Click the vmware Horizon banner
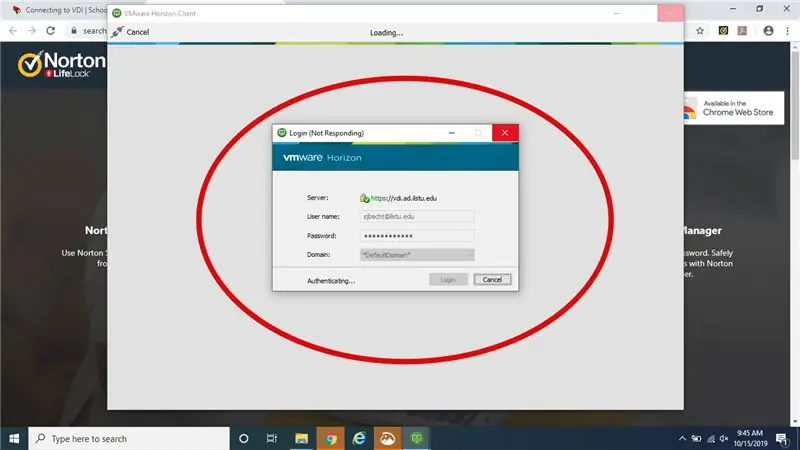 (x=395, y=157)
